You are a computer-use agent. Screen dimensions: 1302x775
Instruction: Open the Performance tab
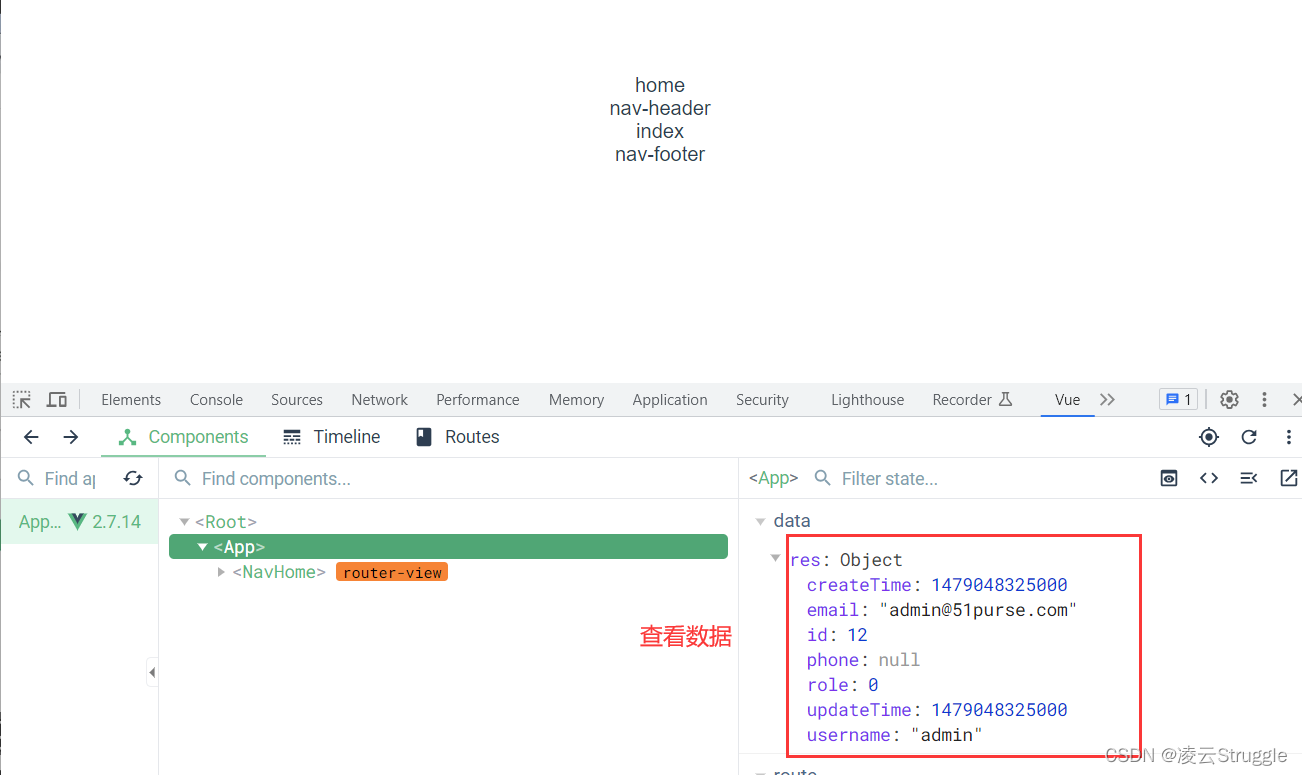(x=478, y=399)
